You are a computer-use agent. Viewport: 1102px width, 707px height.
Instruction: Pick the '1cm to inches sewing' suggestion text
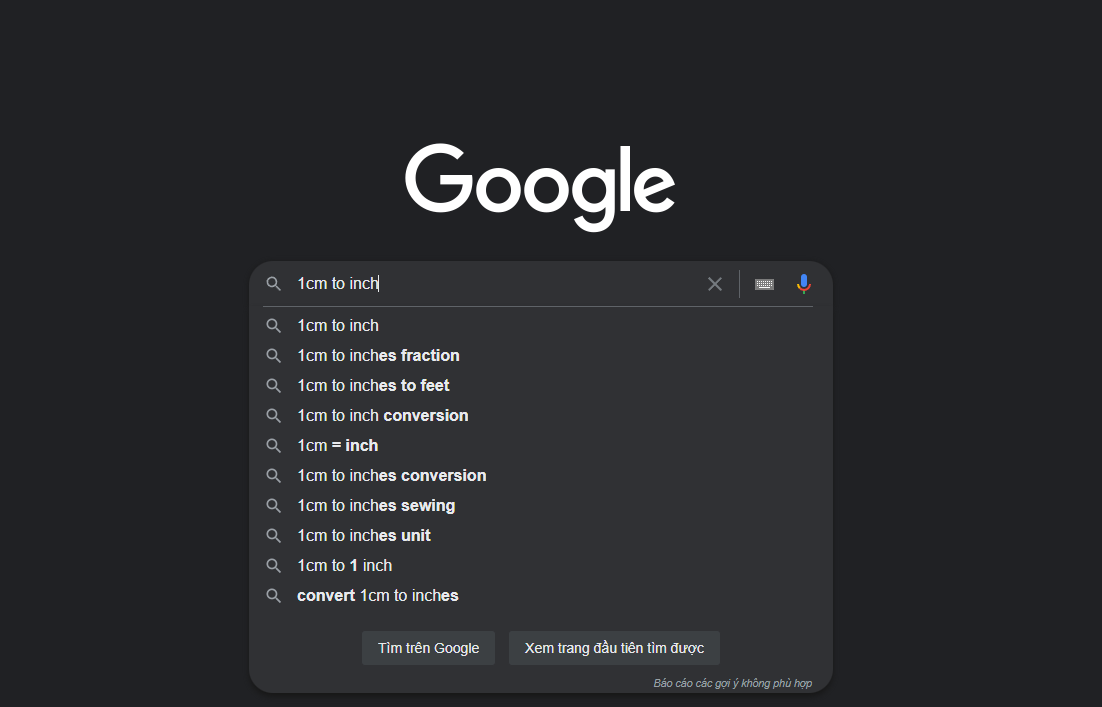376,506
